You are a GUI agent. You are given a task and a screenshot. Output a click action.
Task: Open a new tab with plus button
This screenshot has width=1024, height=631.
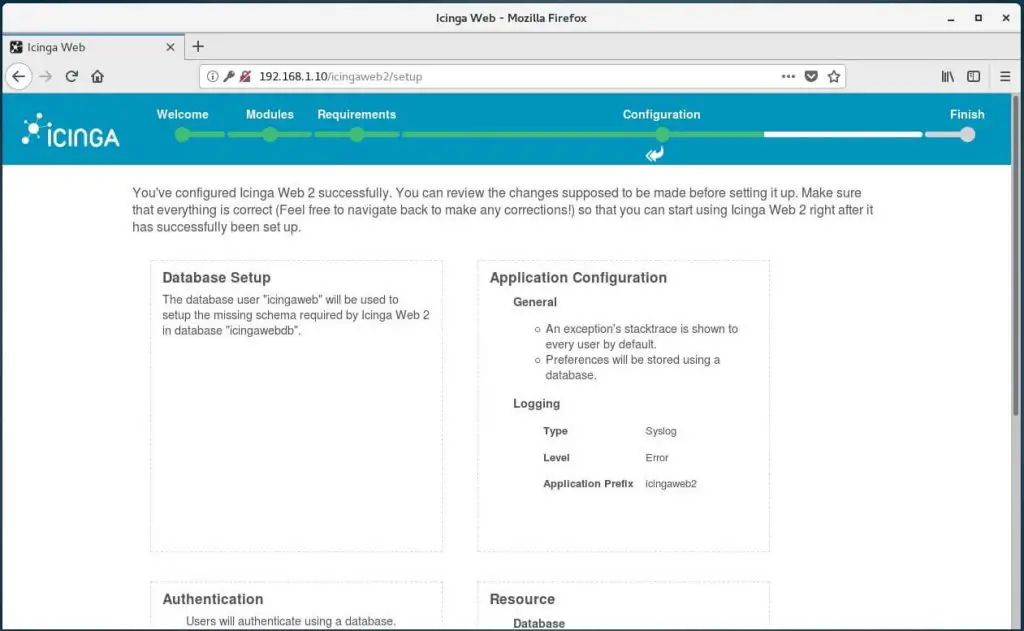[198, 46]
